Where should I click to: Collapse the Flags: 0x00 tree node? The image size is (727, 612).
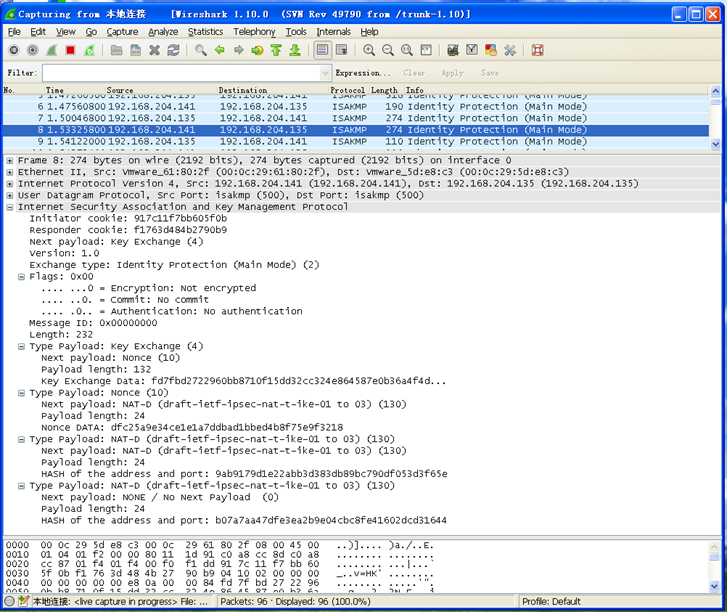(22, 276)
